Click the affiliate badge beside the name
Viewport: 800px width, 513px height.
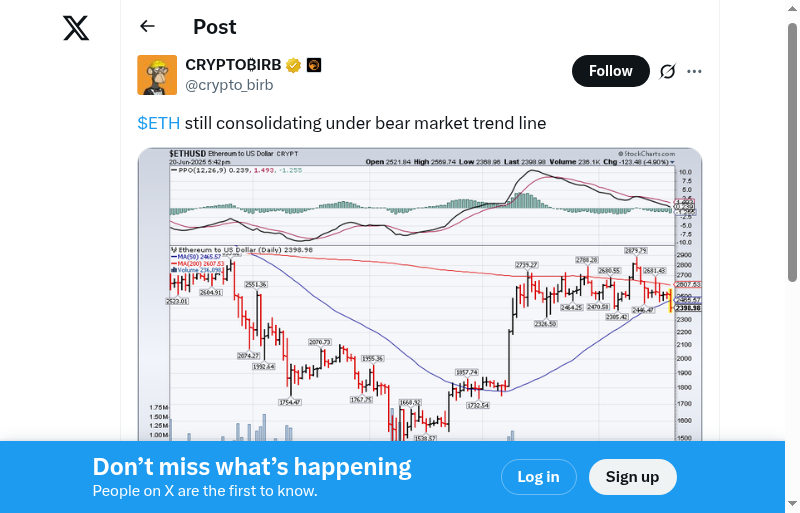click(x=313, y=66)
